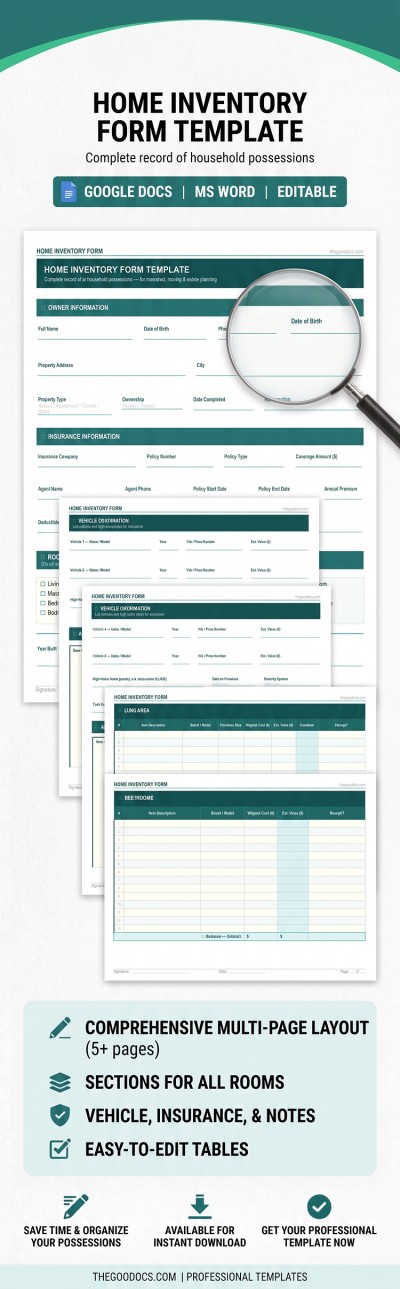Click the Item Description column header in BEETROOMS table
The width and height of the screenshot is (400, 1289).
160,813
